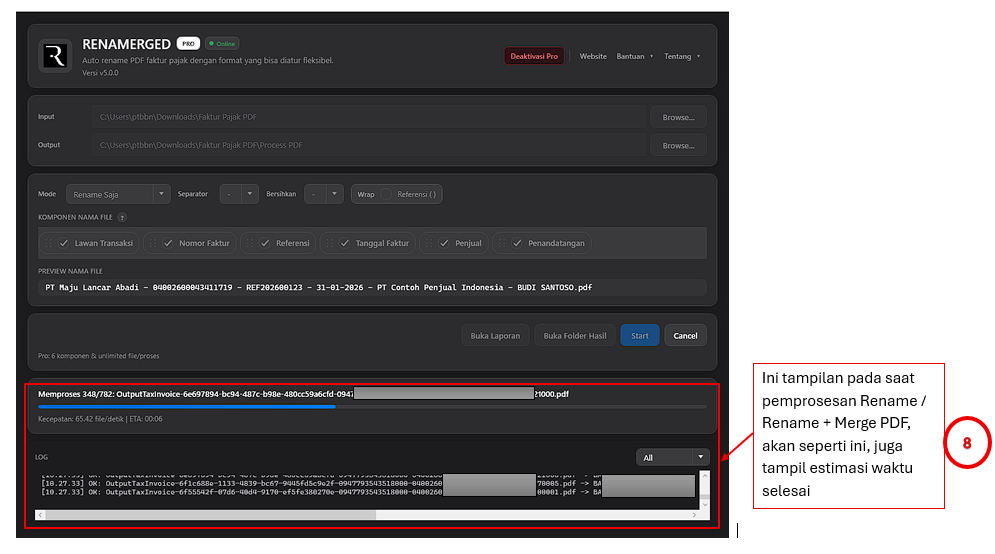Grab the drag handle of Penandatangan chip
The width and height of the screenshot is (995, 554).
pyautogui.click(x=502, y=243)
